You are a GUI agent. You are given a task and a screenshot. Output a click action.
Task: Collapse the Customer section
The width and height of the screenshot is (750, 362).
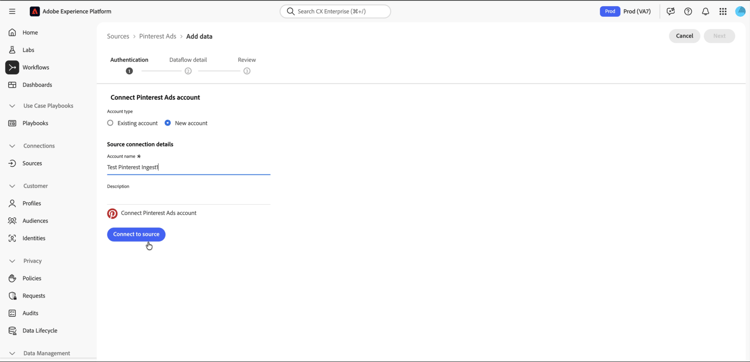pos(12,186)
